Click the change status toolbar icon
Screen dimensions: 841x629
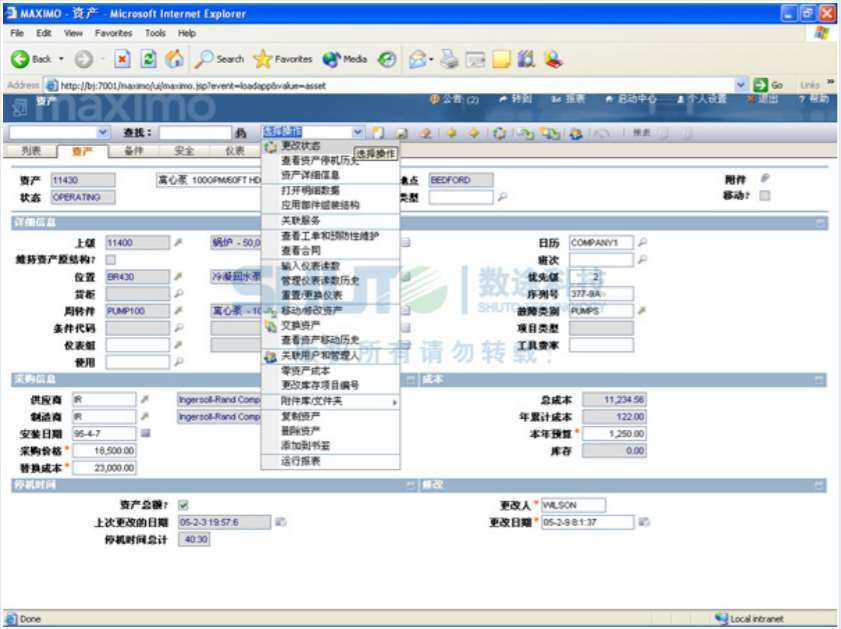point(499,133)
